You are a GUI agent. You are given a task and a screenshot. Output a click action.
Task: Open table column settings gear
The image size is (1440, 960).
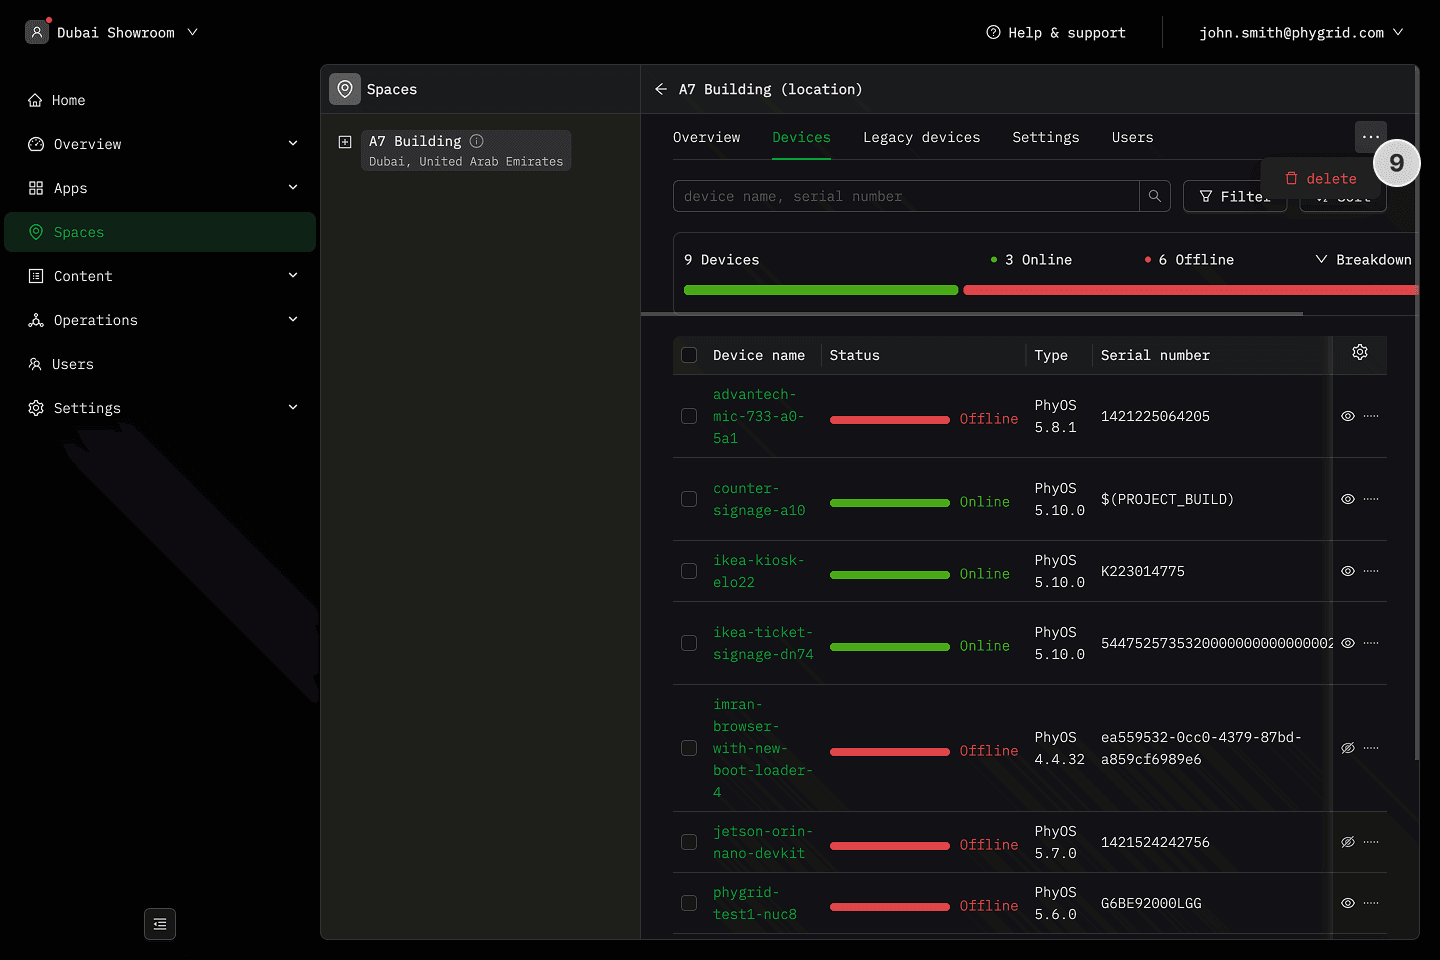coord(1359,352)
